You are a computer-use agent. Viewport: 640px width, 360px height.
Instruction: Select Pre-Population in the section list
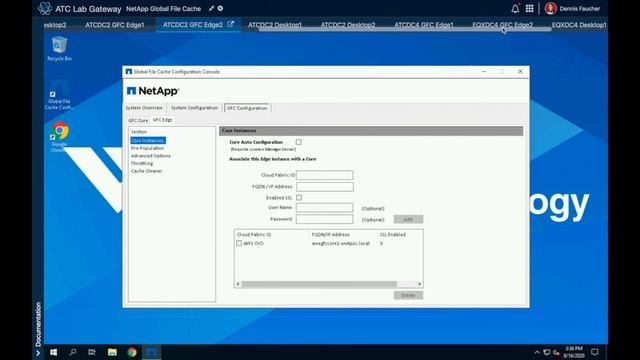(147, 148)
